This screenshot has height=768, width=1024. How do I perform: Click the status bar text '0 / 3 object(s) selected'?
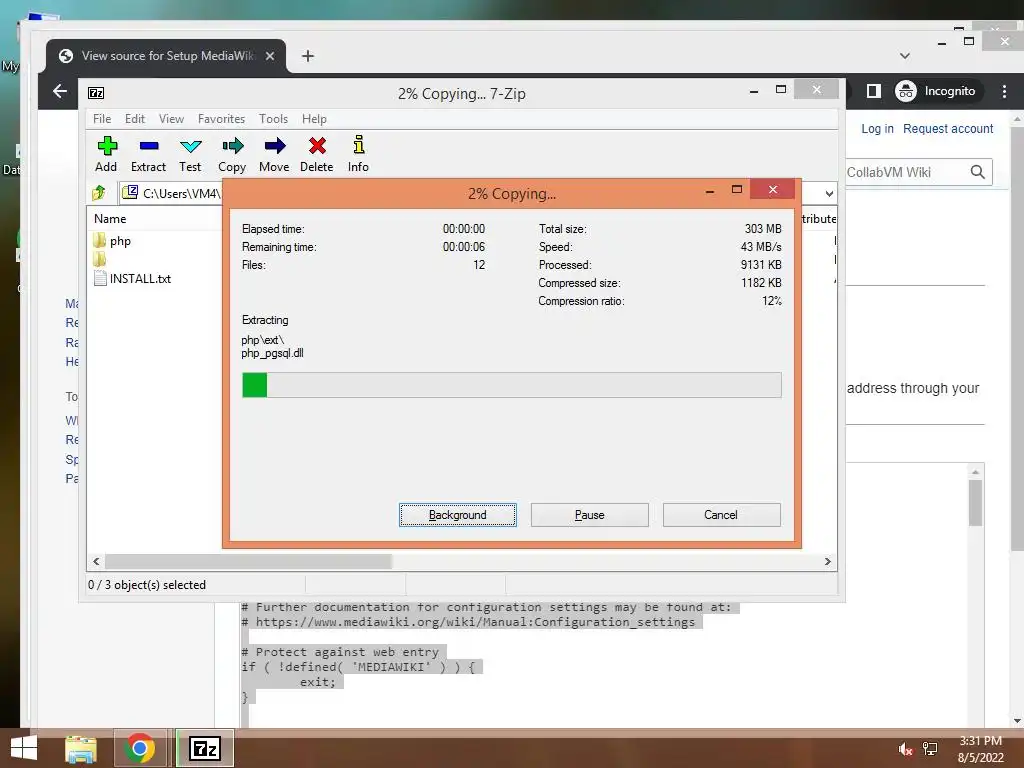(147, 585)
